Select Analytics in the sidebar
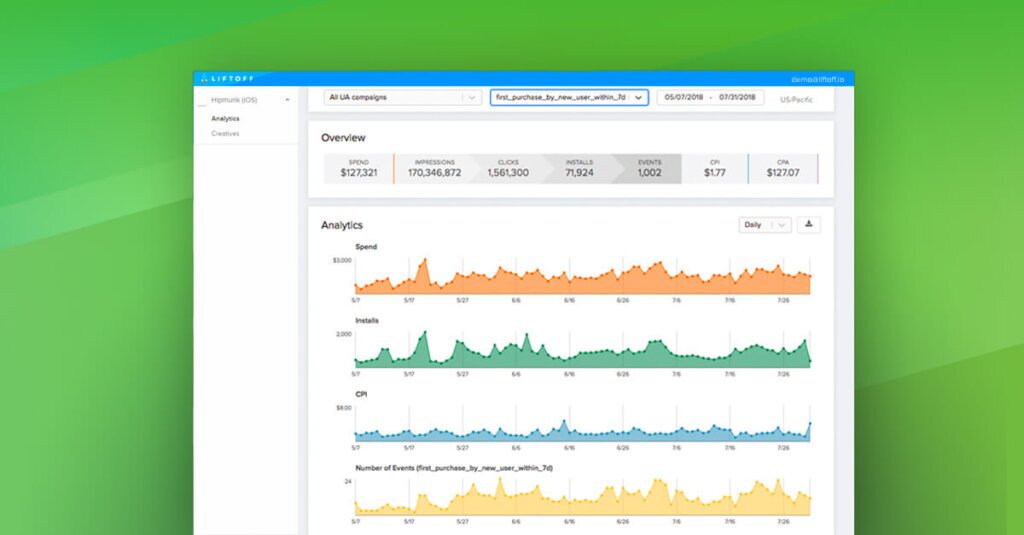Viewport: 1024px width, 535px height. [x=225, y=118]
